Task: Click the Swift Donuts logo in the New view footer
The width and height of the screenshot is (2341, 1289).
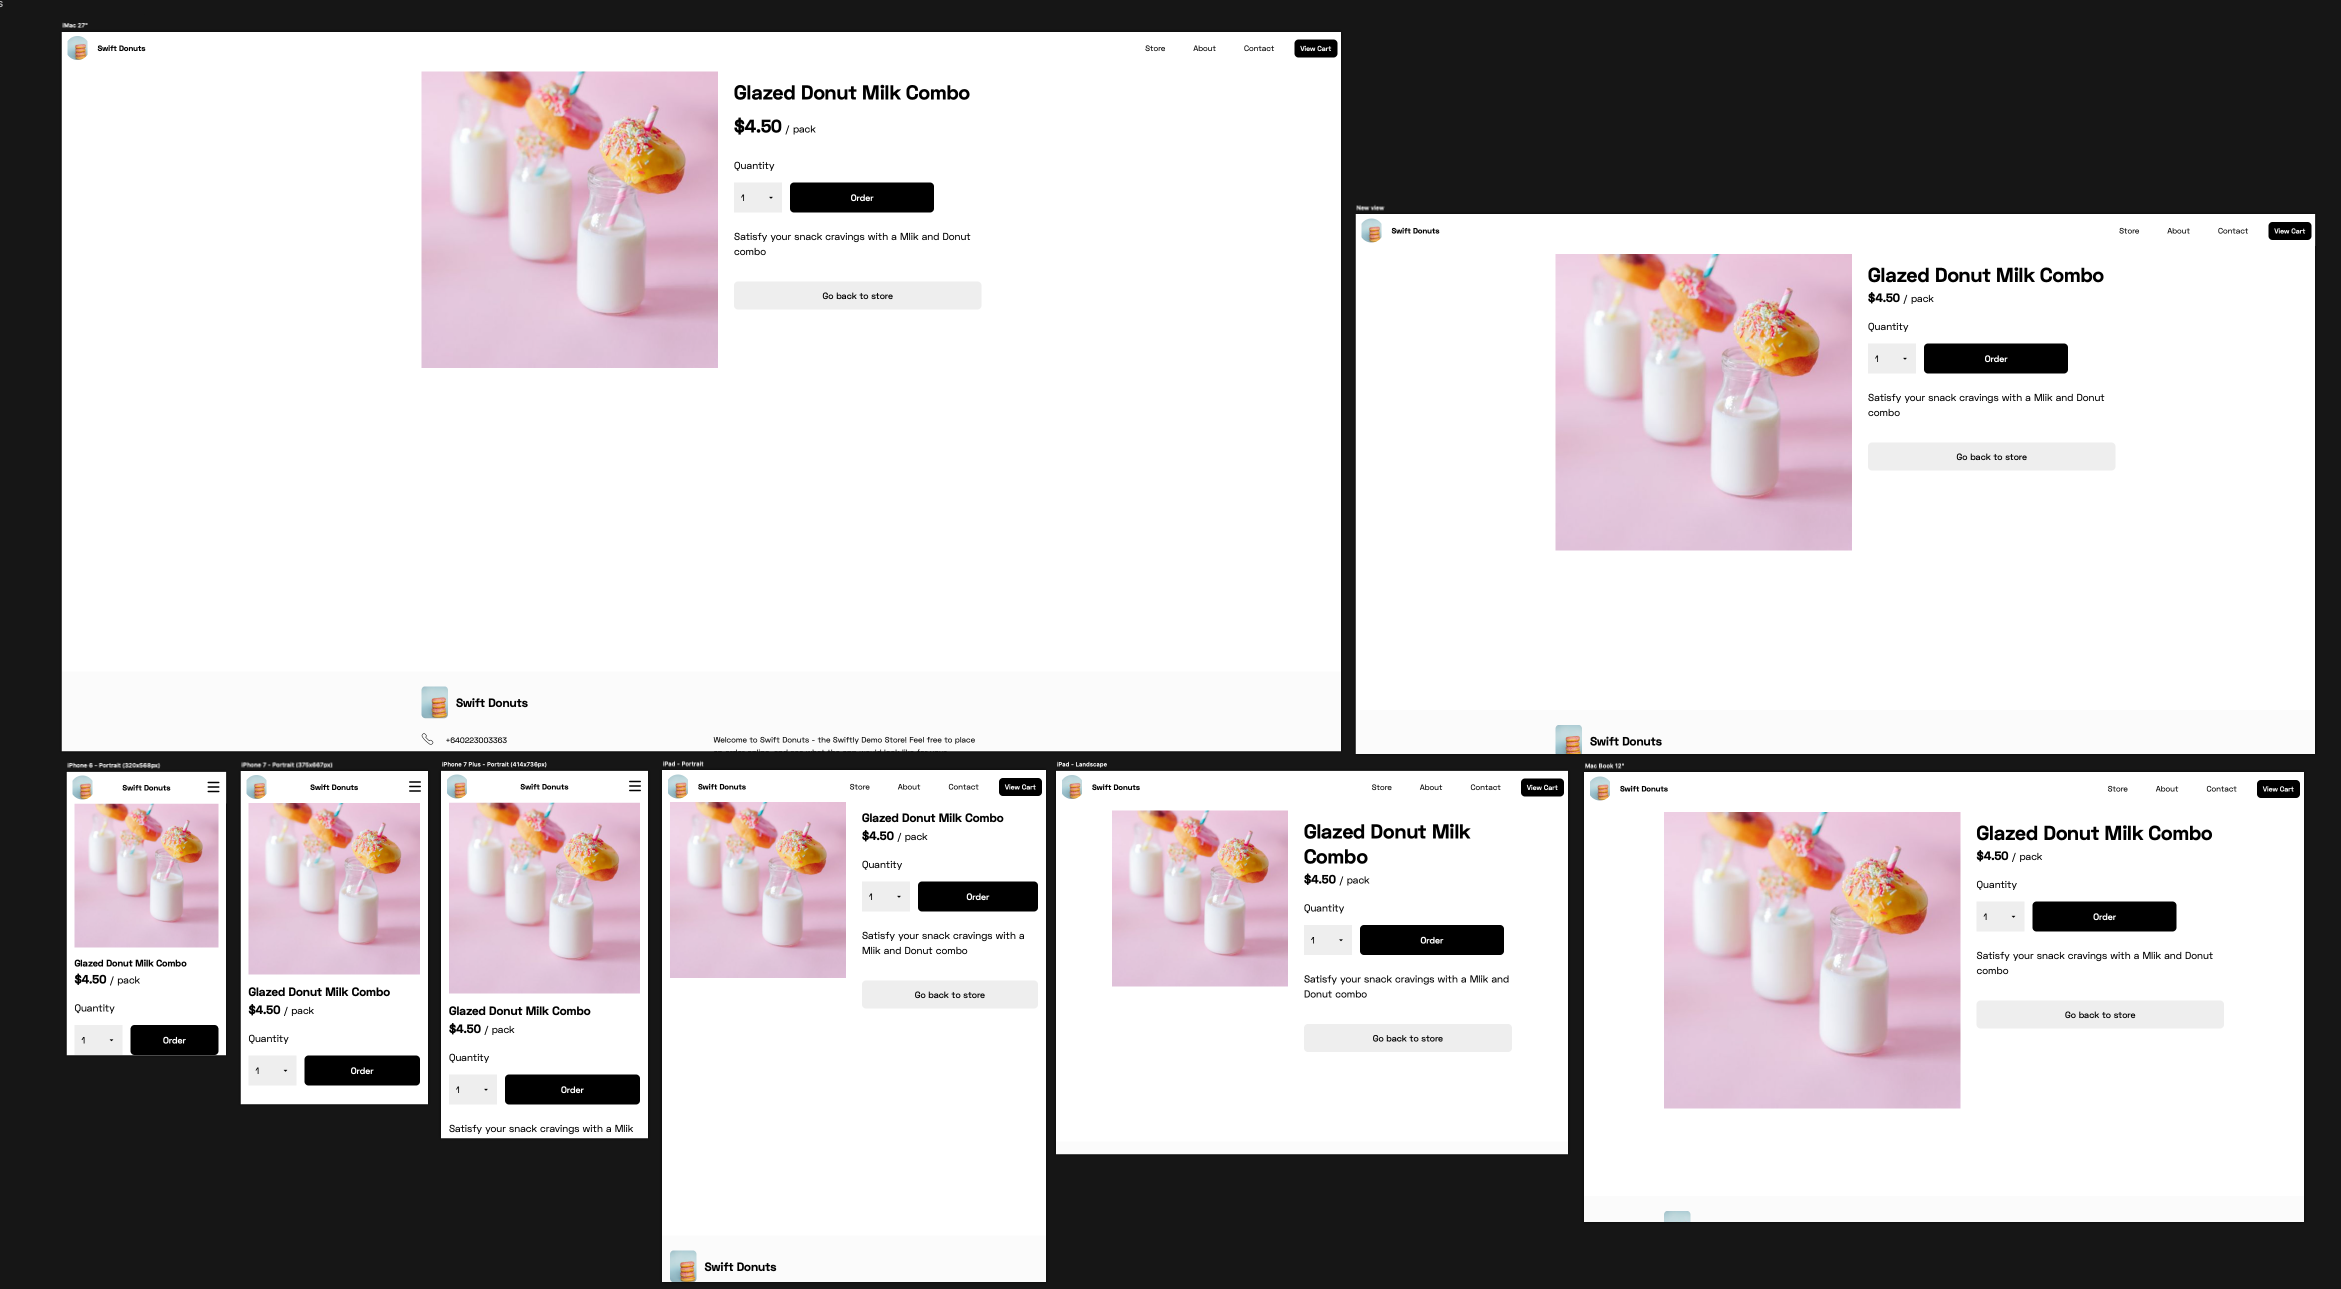Action: (1568, 740)
